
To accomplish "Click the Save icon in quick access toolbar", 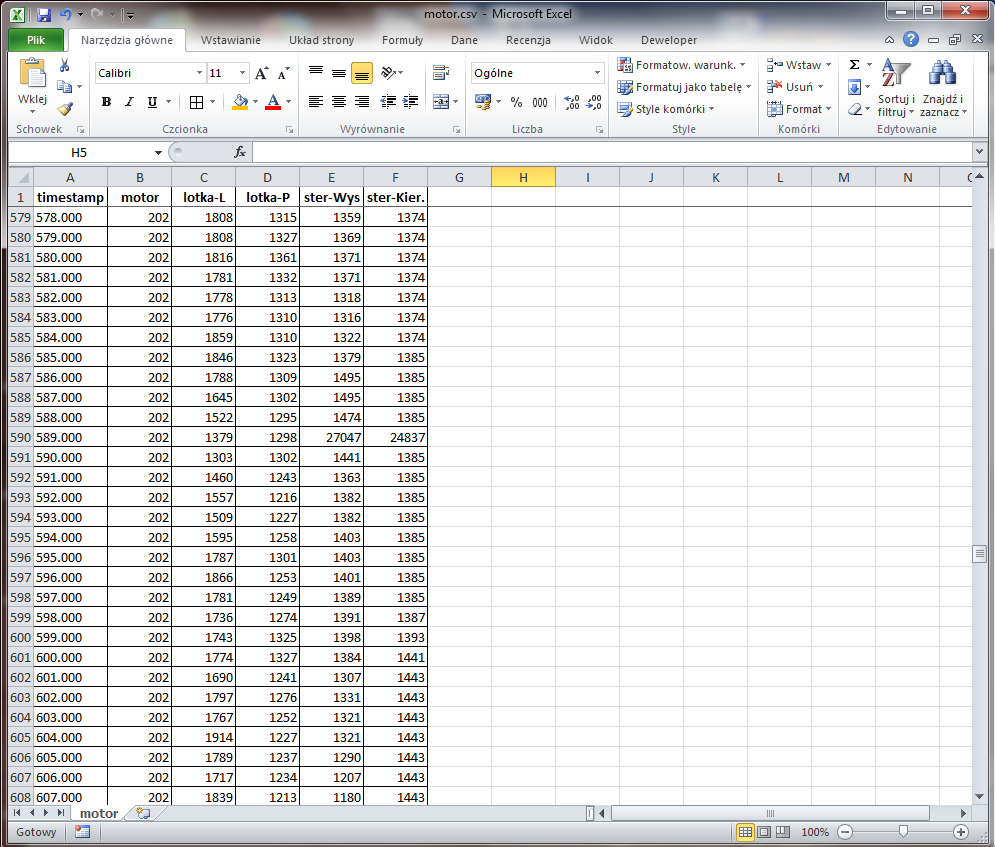I will [x=43, y=15].
